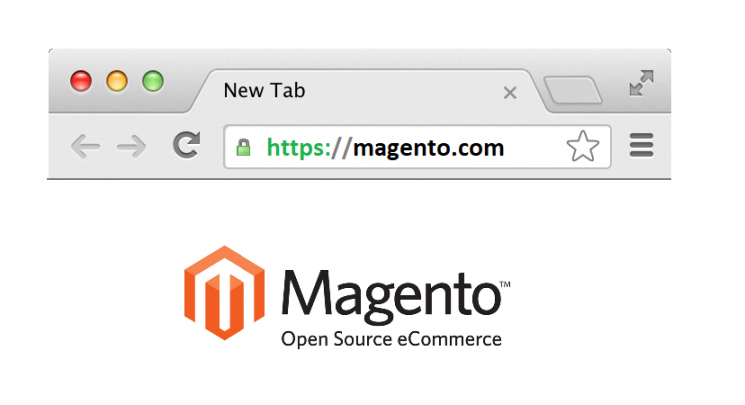Open the hamburger Chrome menu
The image size is (745, 405).
(x=641, y=145)
